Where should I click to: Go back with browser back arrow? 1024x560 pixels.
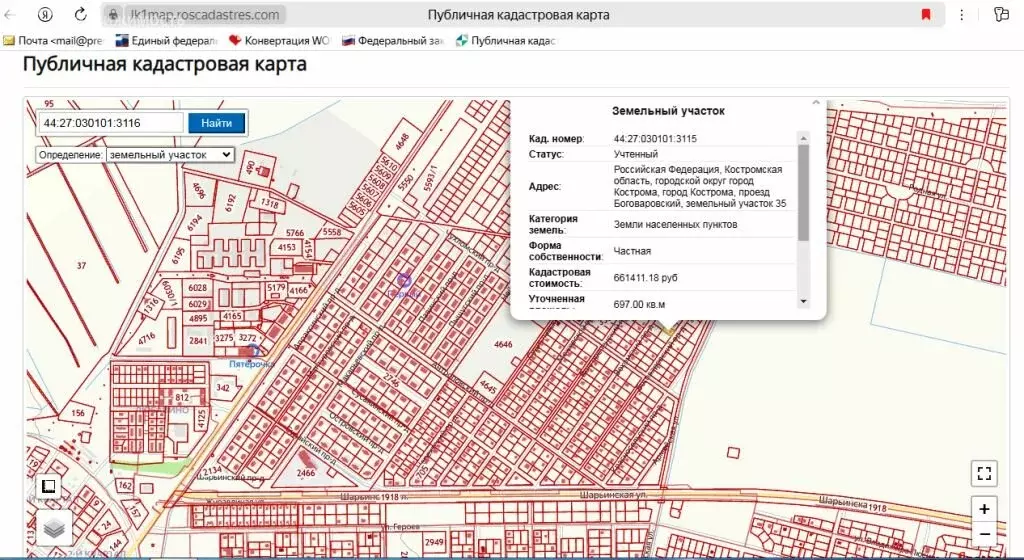click(12, 15)
